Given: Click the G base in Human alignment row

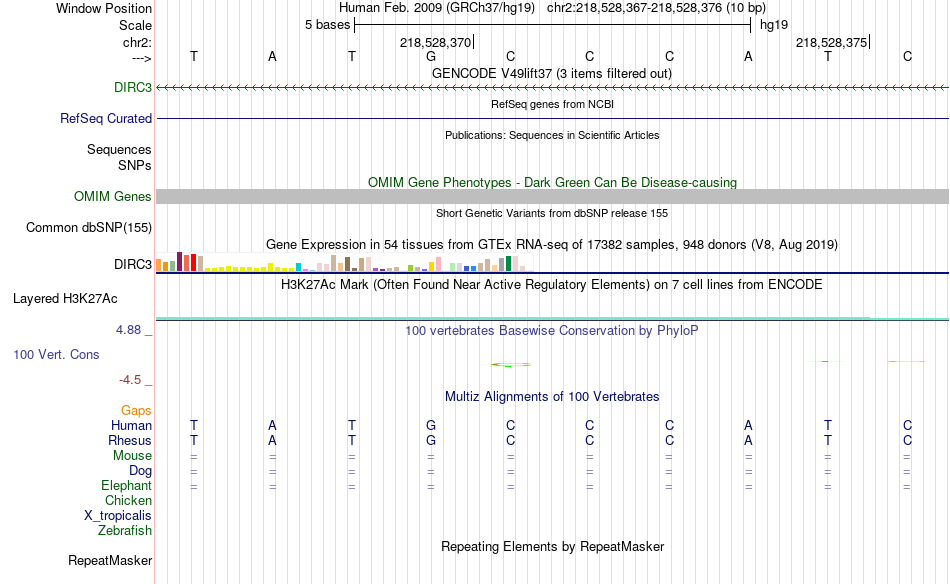Looking at the screenshot, I should [431, 425].
